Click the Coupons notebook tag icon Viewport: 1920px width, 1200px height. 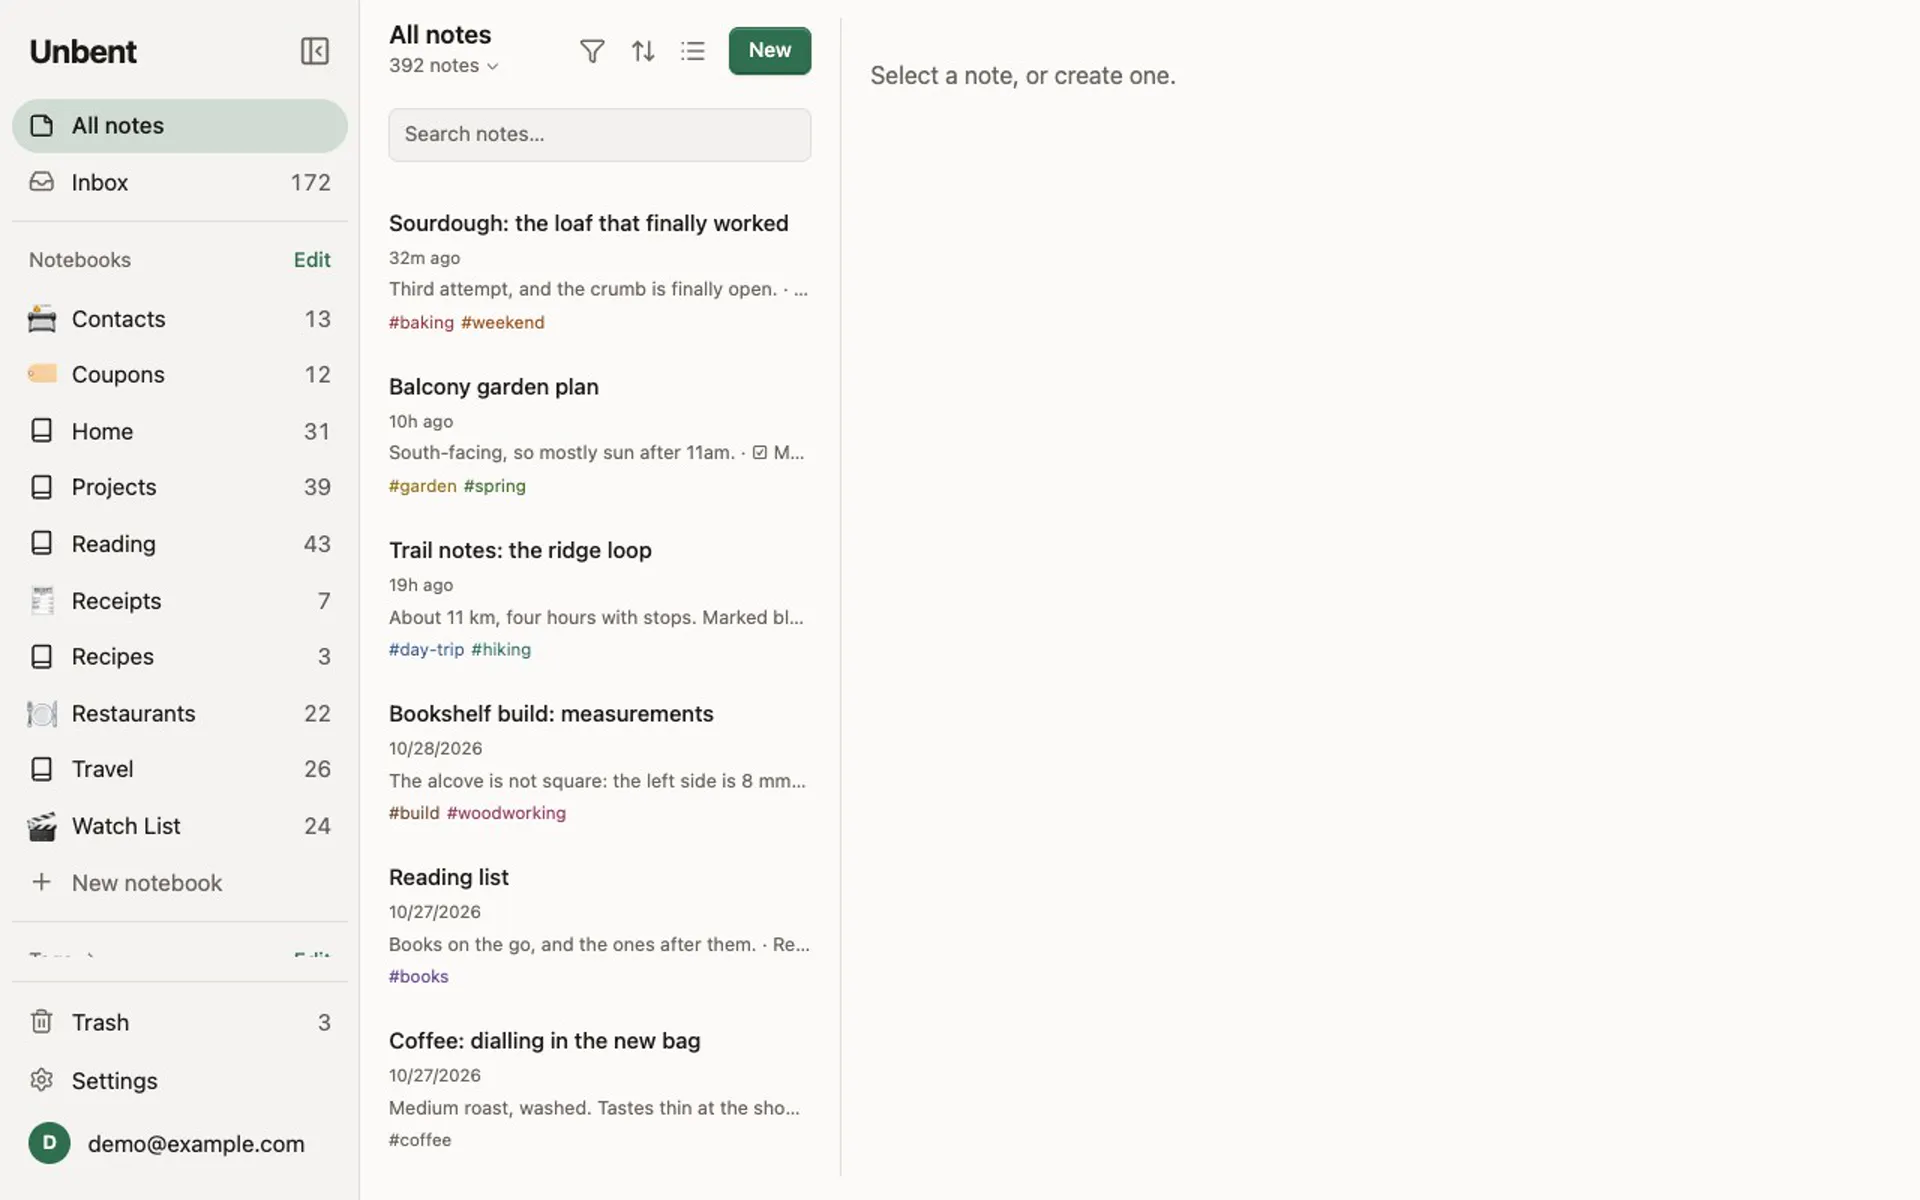pyautogui.click(x=42, y=374)
